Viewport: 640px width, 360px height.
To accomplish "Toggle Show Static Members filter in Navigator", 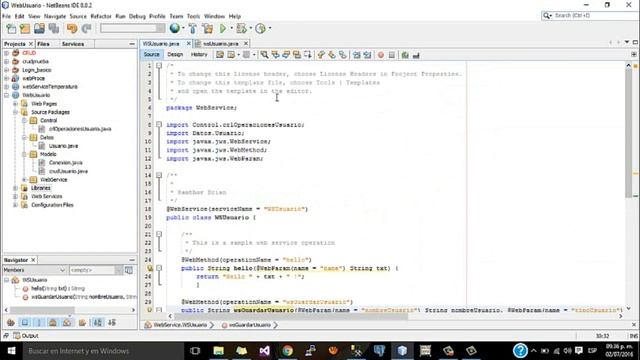I will (39, 322).
